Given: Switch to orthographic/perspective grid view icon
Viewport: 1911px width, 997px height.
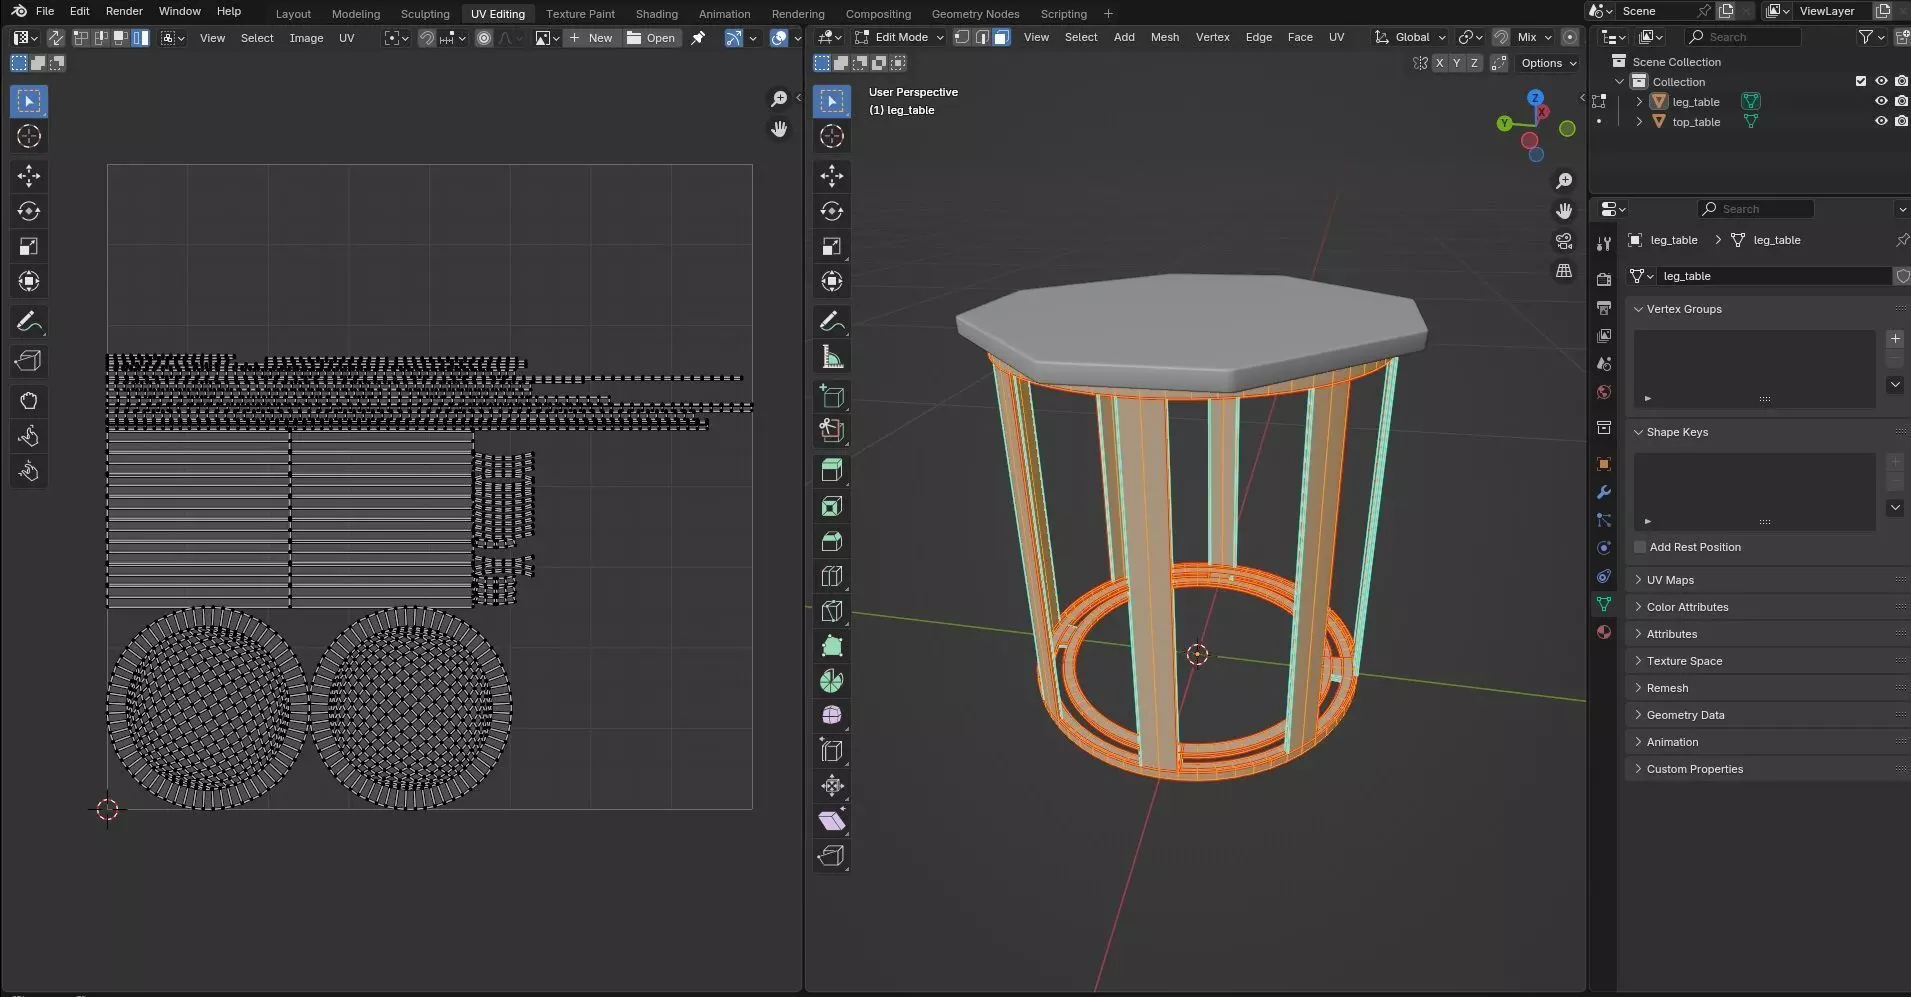Looking at the screenshot, I should [1564, 271].
